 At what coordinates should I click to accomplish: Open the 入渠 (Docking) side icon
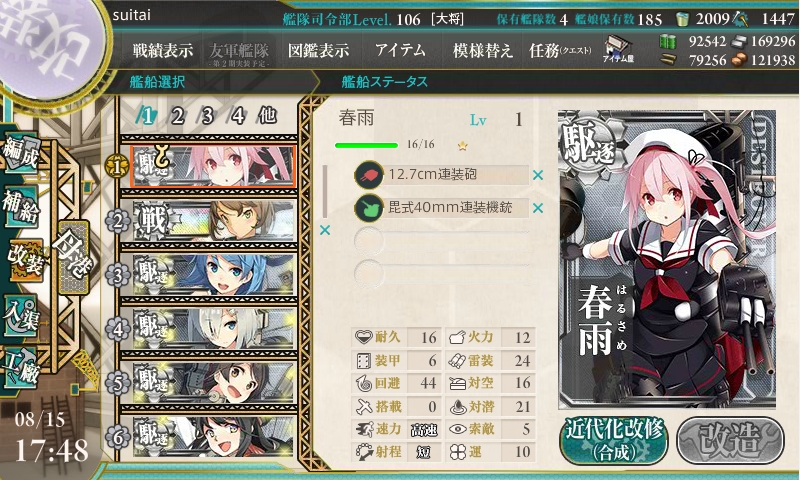coord(21,316)
